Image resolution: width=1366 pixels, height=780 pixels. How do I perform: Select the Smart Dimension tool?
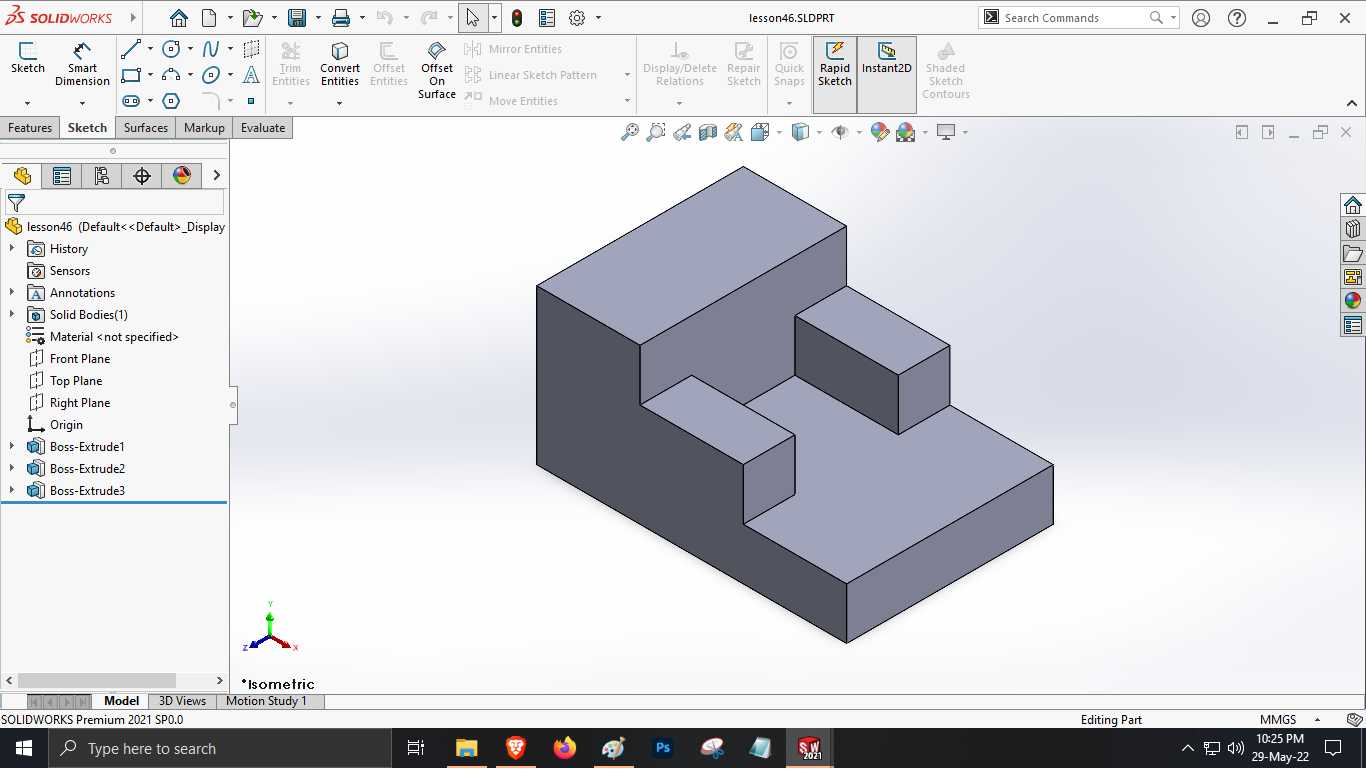[82, 64]
